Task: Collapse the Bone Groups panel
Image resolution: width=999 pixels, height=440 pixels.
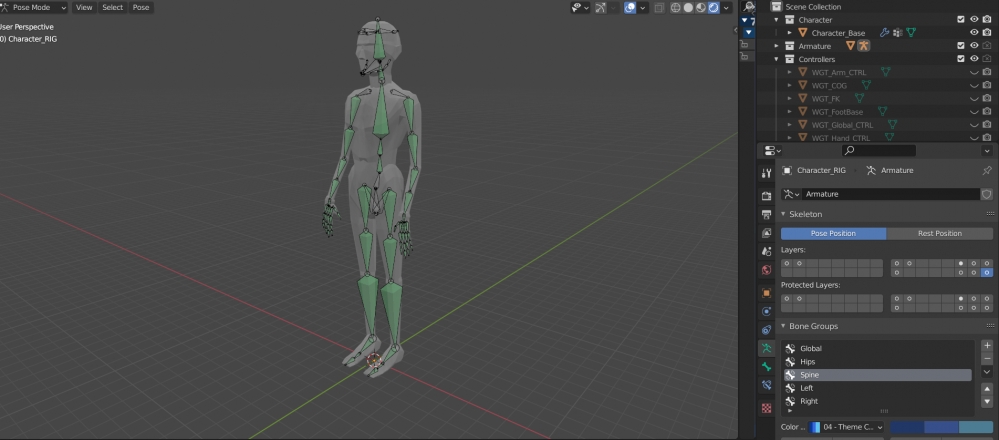Action: click(x=784, y=326)
